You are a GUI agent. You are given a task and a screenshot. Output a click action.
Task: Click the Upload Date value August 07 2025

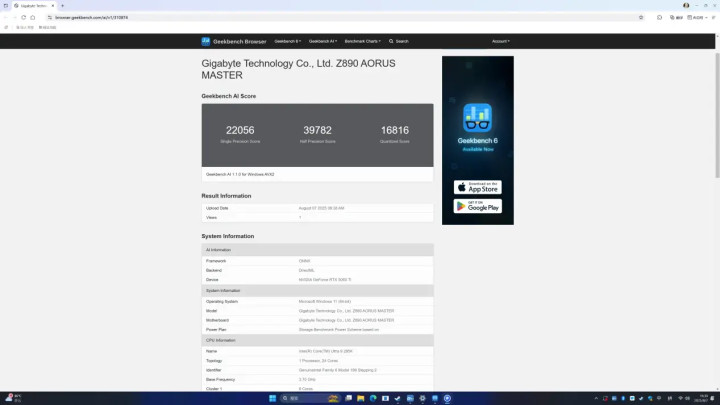tap(321, 208)
